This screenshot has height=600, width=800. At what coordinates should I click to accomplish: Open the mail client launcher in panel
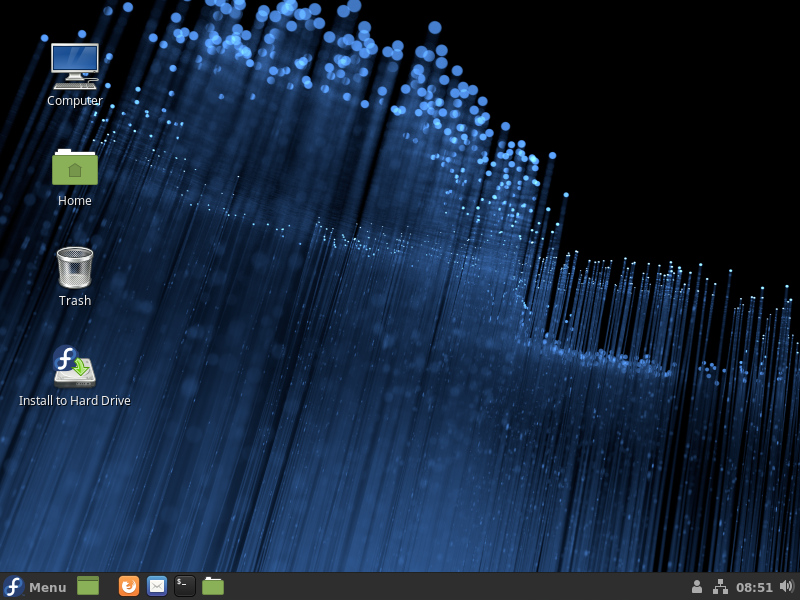pyautogui.click(x=157, y=586)
